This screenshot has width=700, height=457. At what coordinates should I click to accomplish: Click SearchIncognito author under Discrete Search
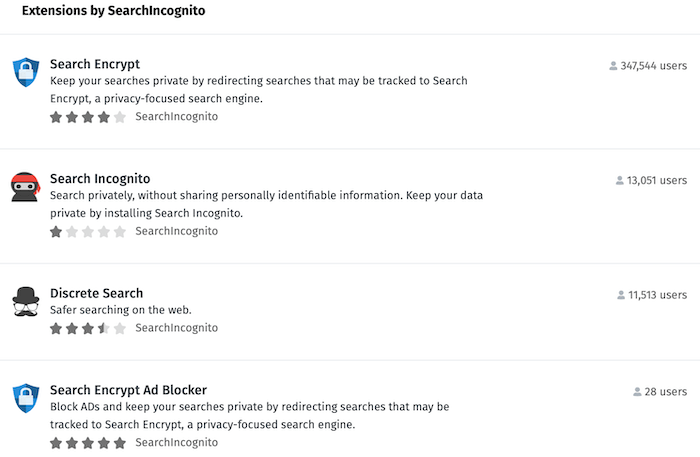(177, 328)
